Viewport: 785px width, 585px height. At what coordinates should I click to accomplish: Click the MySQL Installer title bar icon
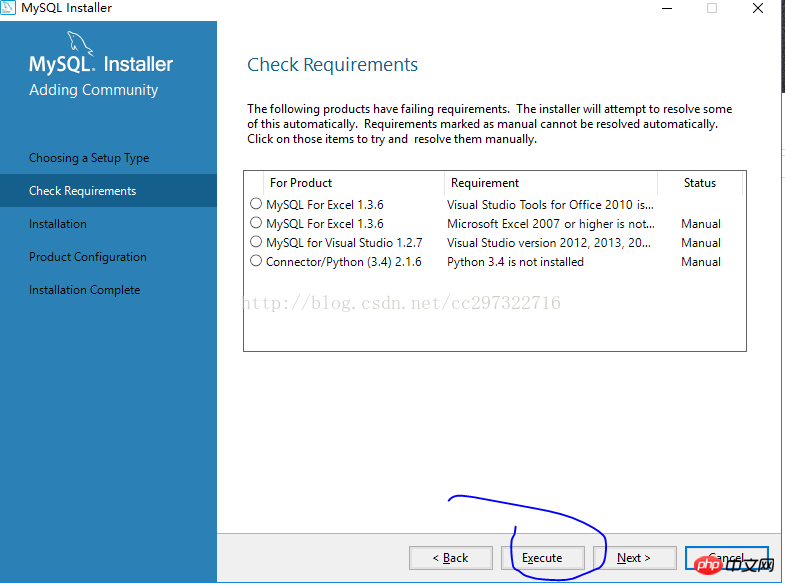[x=8, y=8]
